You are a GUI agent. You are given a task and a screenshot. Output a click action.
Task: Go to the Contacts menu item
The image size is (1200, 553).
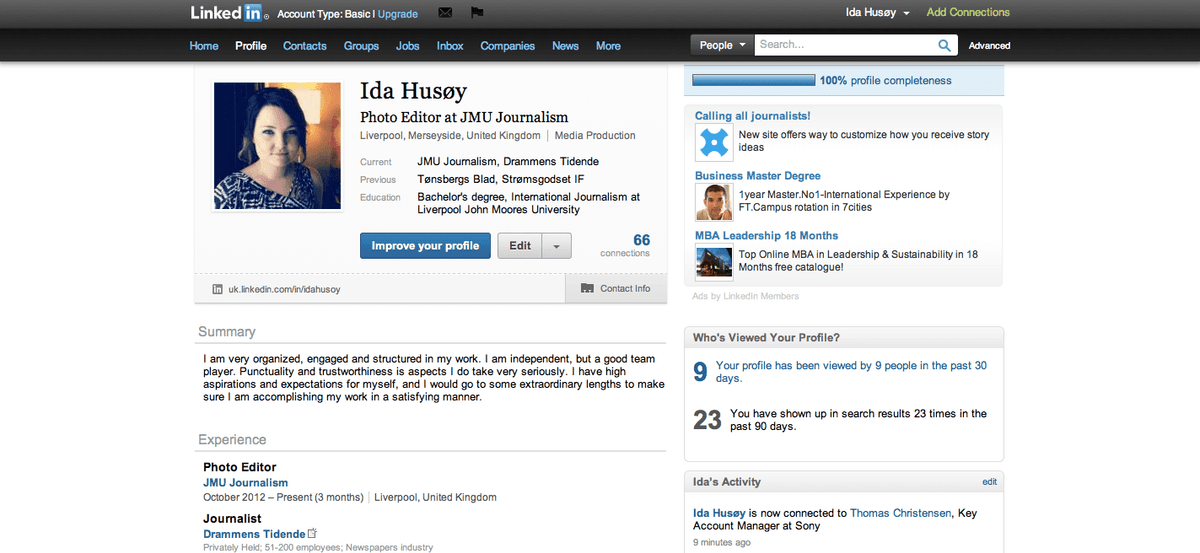pyautogui.click(x=304, y=46)
